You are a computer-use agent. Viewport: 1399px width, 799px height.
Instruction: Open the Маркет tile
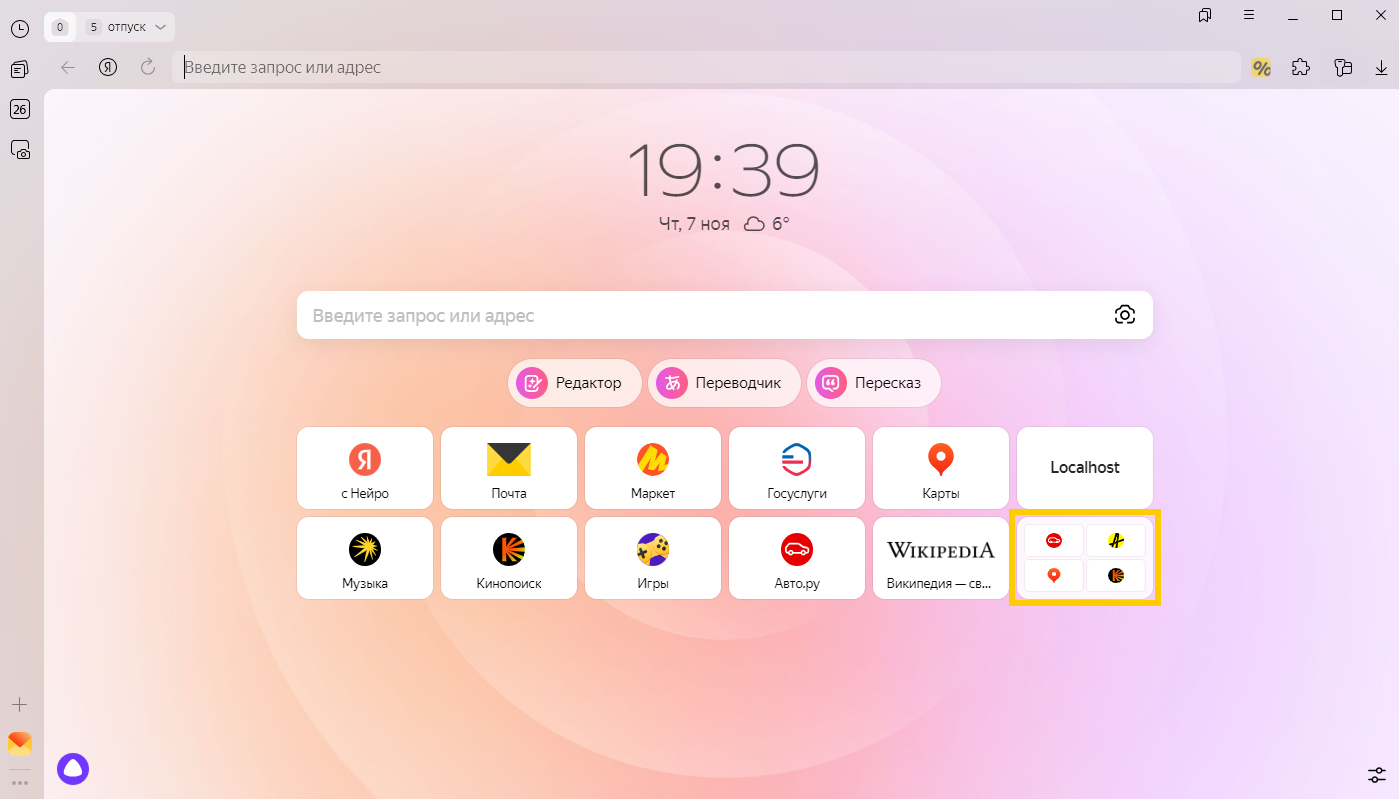tap(653, 468)
